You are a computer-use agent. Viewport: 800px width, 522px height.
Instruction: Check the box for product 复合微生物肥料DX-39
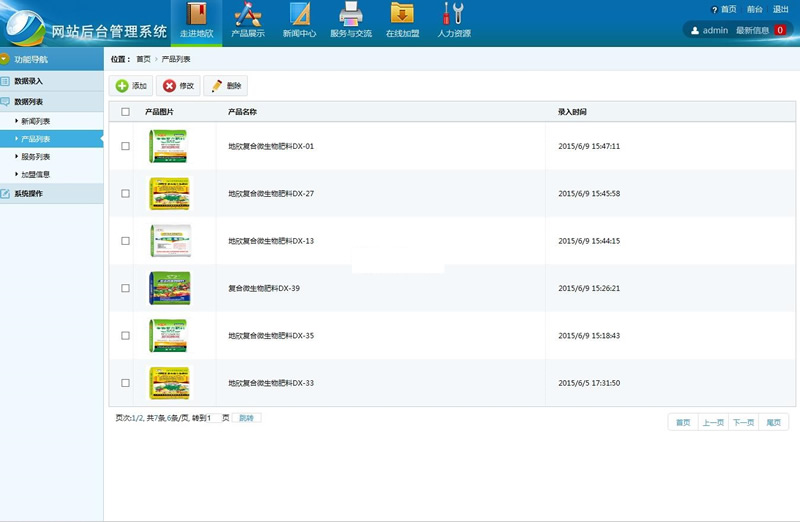pyautogui.click(x=125, y=288)
